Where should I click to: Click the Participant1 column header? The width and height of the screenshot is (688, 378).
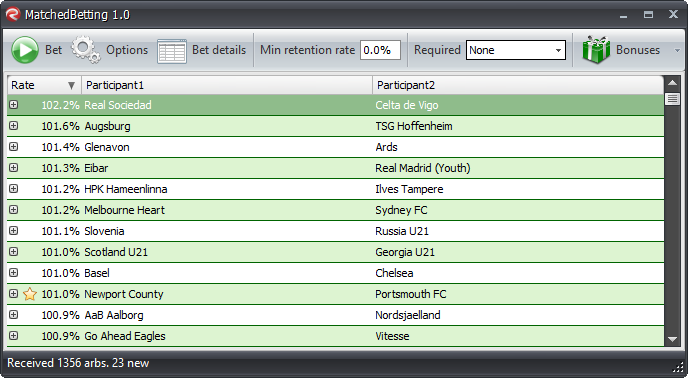pos(227,85)
